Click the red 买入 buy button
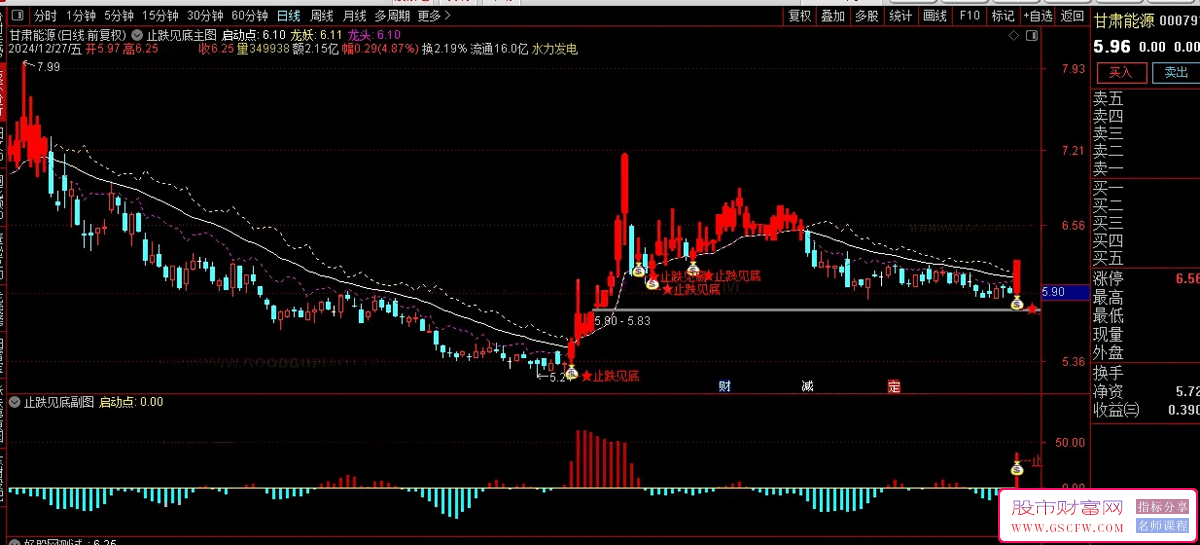The height and width of the screenshot is (545, 1200). (1121, 72)
